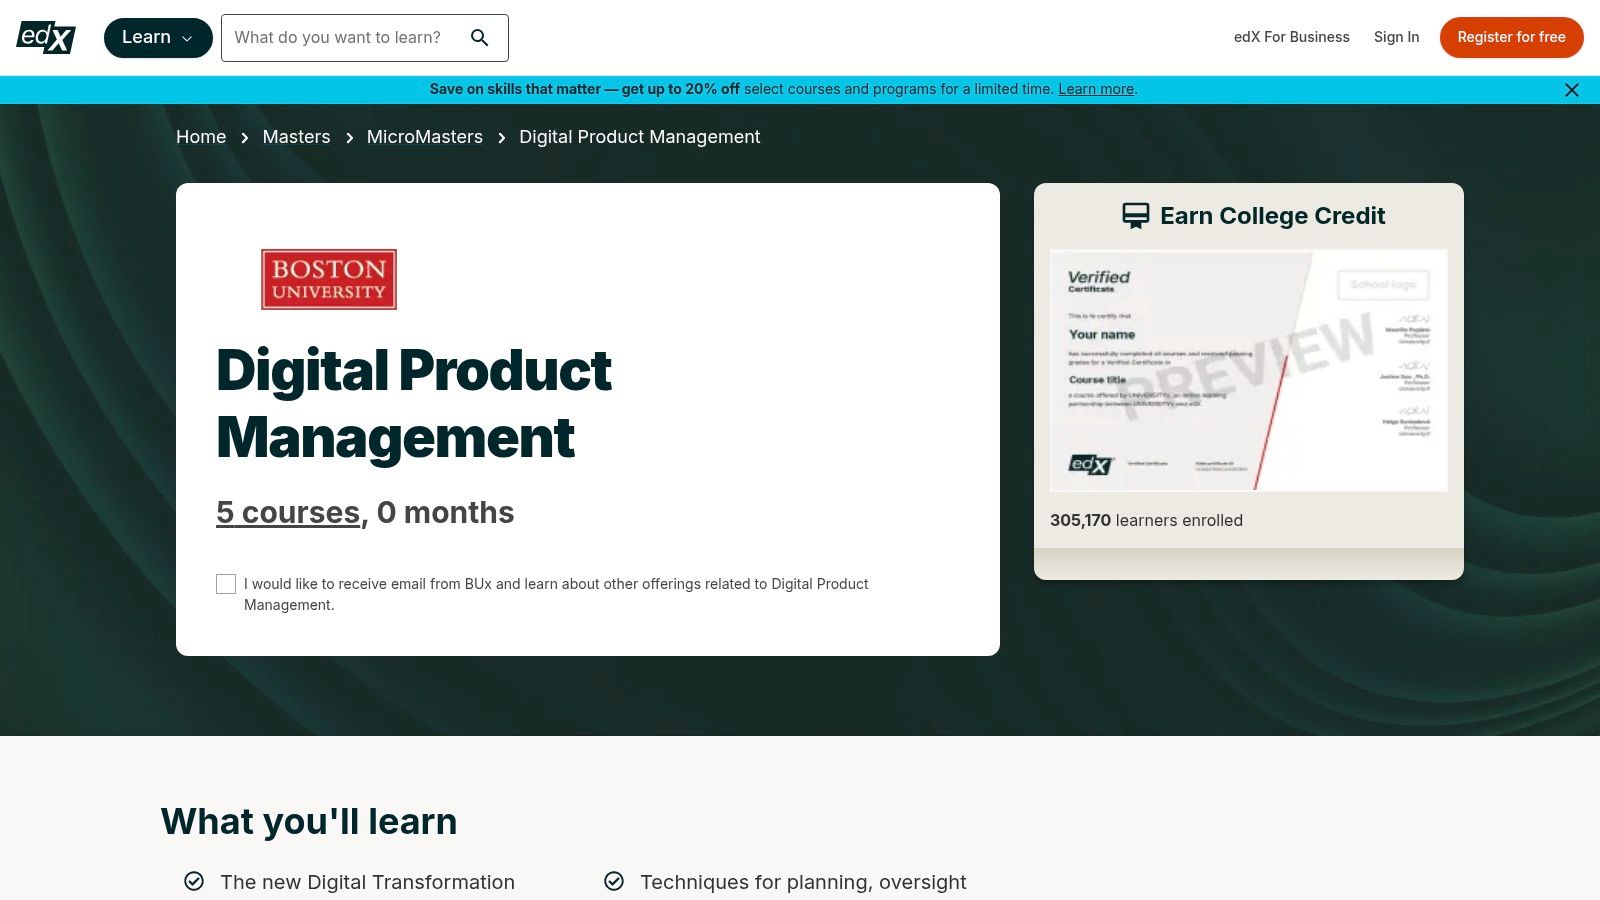Check the BUx email updates checkbox

tap(226, 584)
